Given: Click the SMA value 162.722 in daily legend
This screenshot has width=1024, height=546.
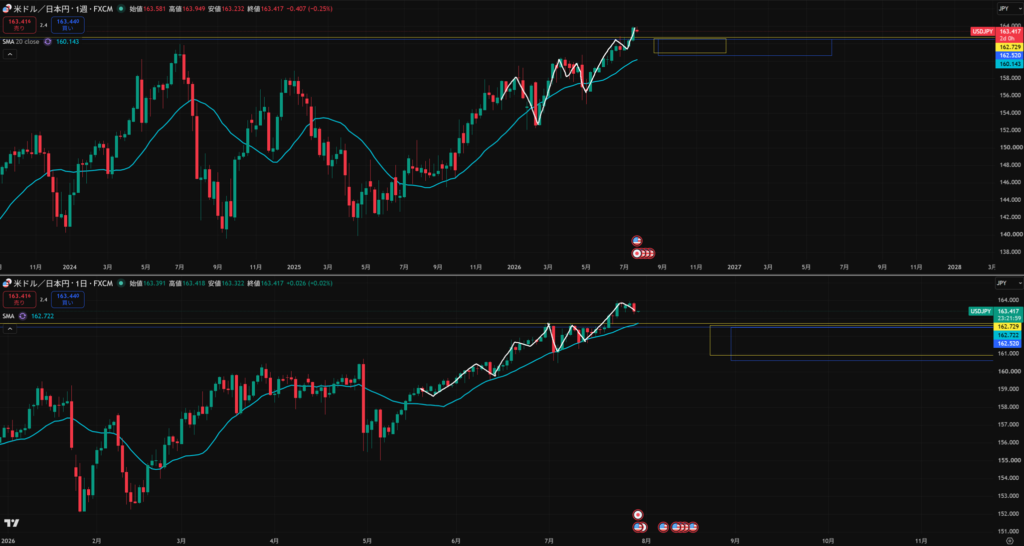Looking at the screenshot, I should [x=42, y=315].
